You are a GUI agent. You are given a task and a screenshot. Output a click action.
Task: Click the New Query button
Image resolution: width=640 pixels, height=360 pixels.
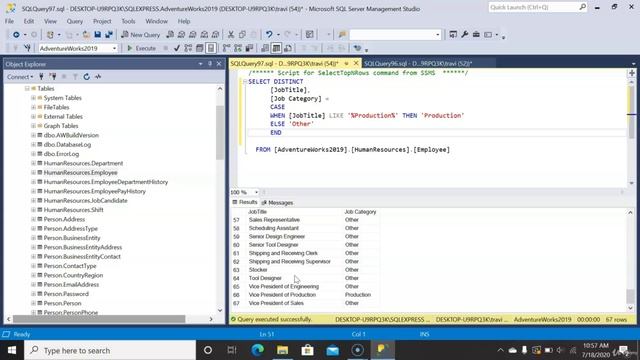(x=141, y=35)
